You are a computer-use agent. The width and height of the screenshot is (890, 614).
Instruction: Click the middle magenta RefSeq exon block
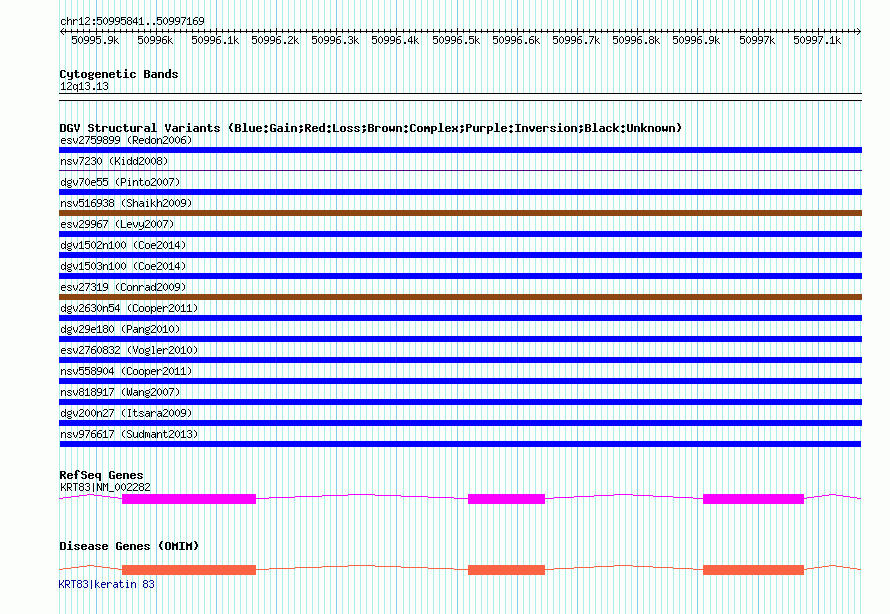pyautogui.click(x=506, y=499)
